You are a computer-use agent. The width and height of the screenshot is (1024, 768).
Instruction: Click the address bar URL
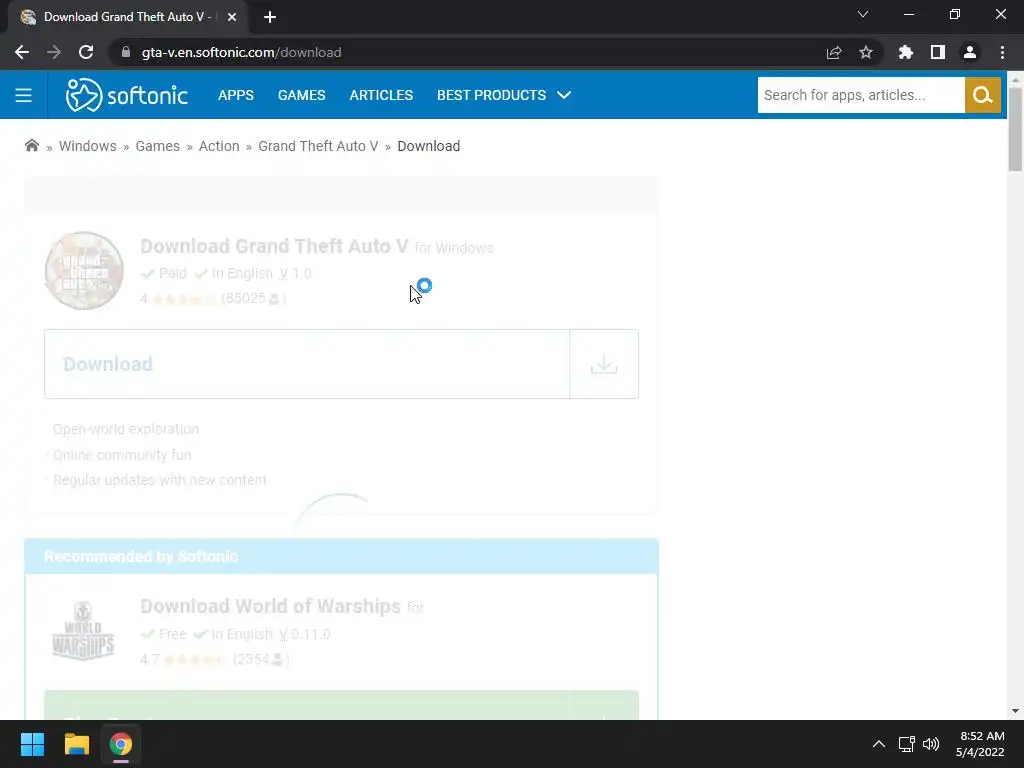click(241, 52)
